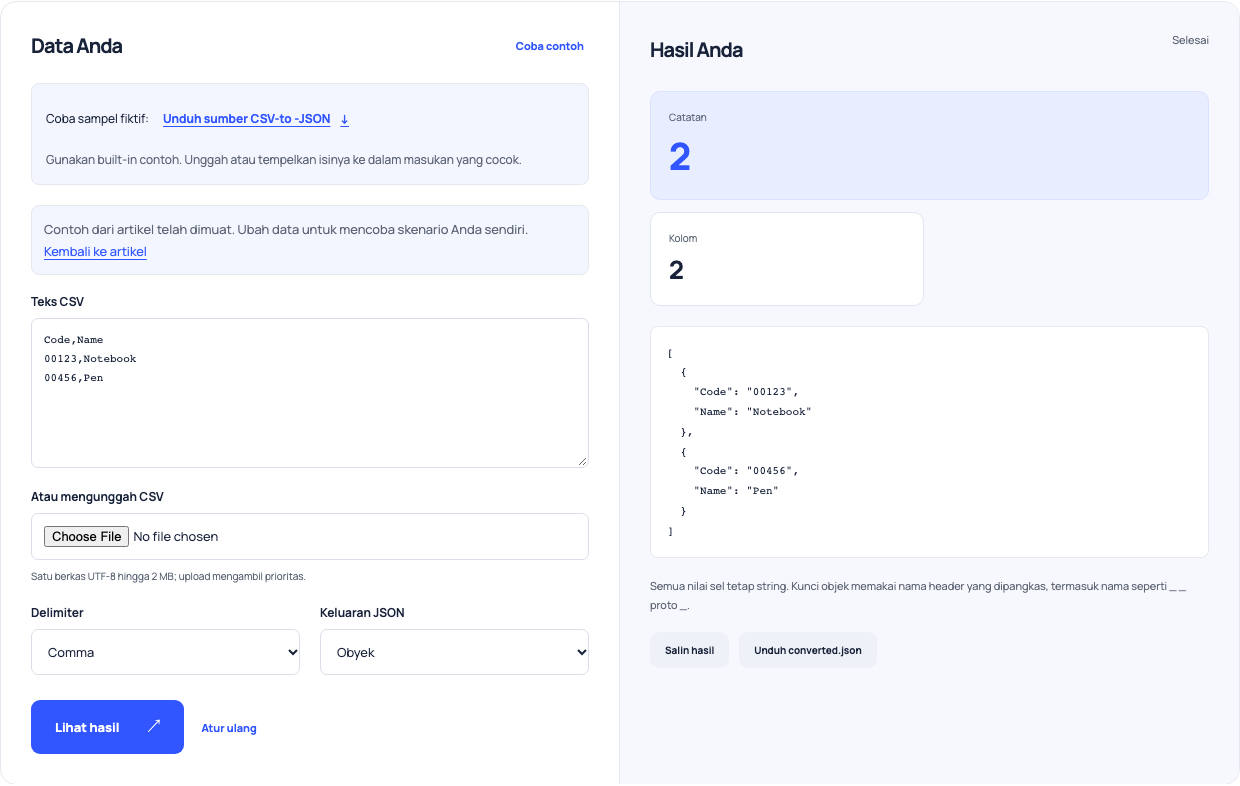Click the Semua nilai sel tetap string note

(917, 596)
